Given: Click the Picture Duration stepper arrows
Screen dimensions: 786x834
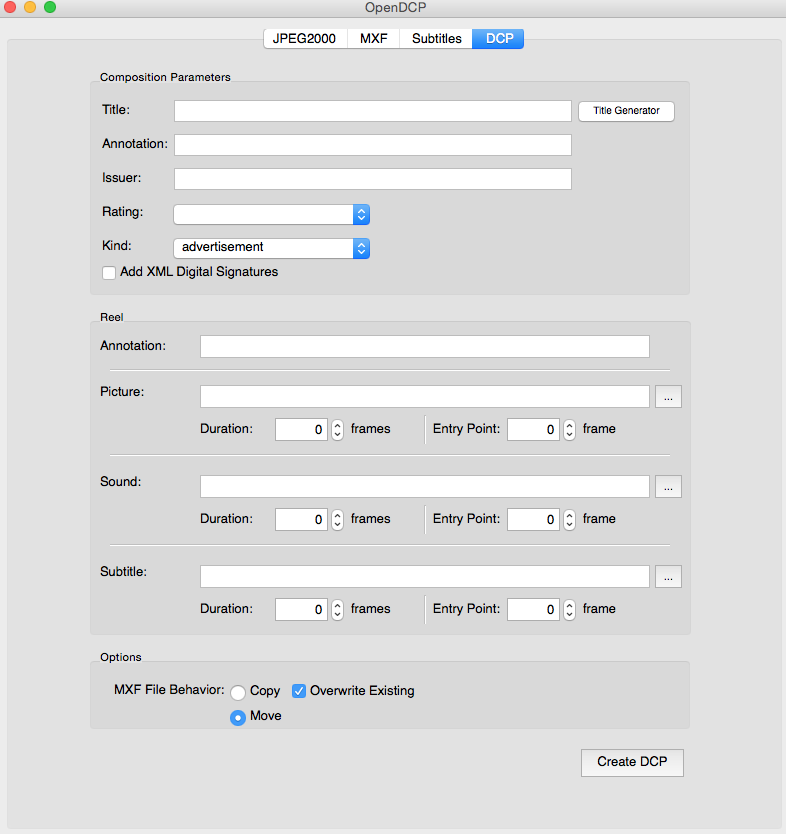Looking at the screenshot, I should tap(337, 429).
